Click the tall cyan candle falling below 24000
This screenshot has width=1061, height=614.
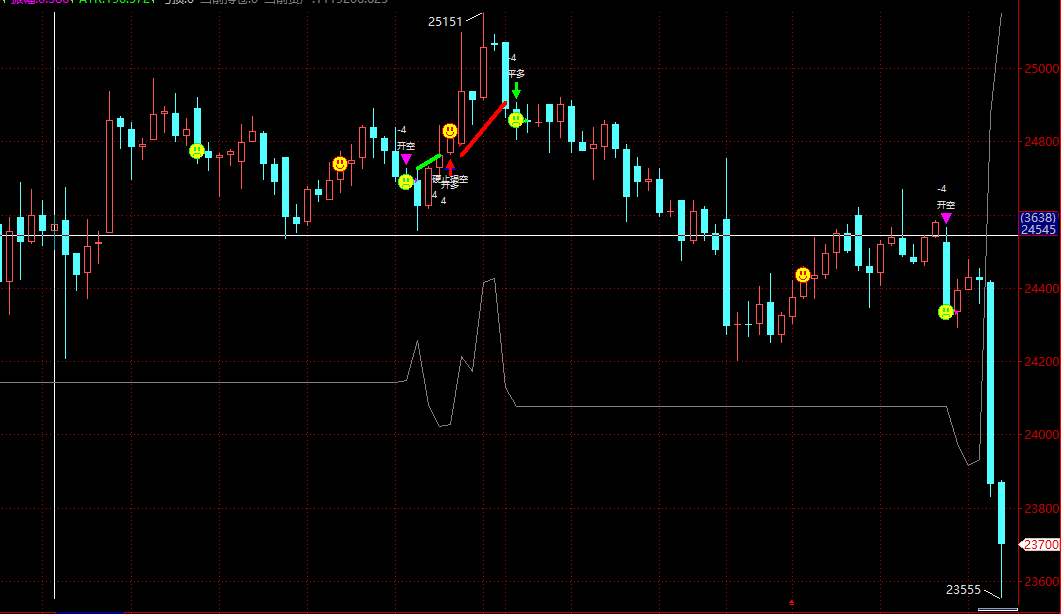[991, 382]
